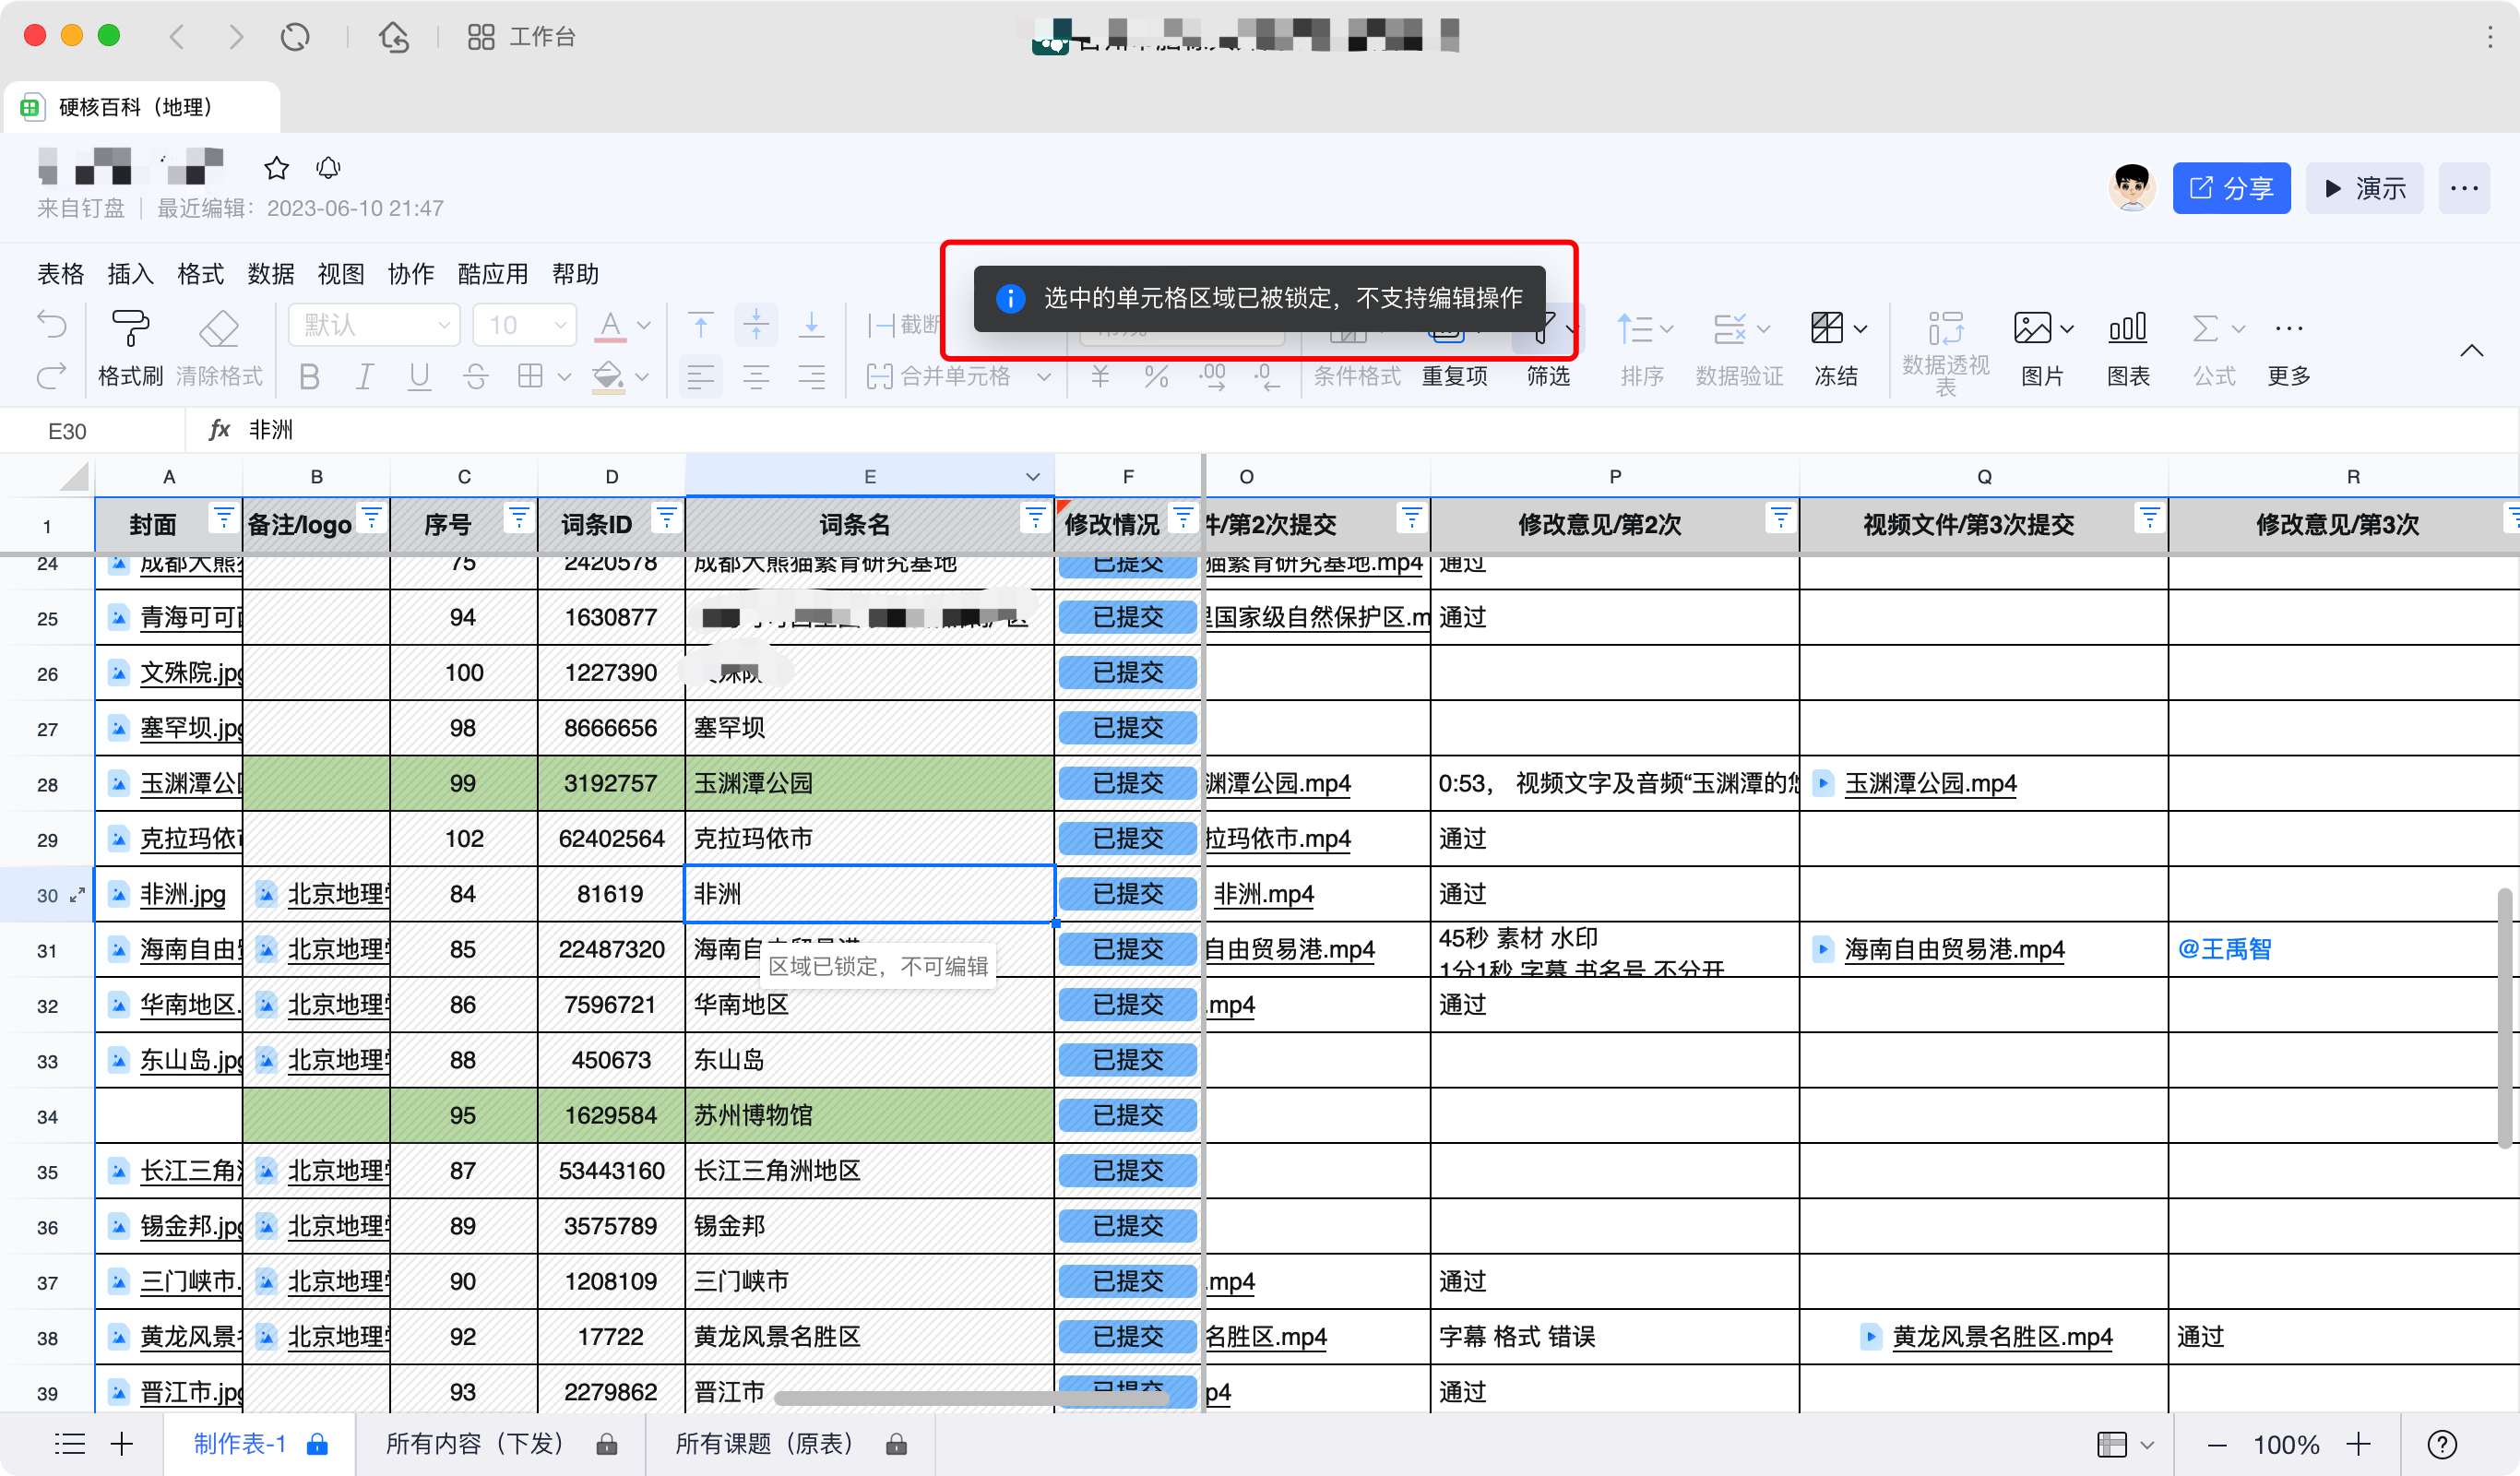Open the 数据 menu
2520x1476 pixels.
pos(270,274)
